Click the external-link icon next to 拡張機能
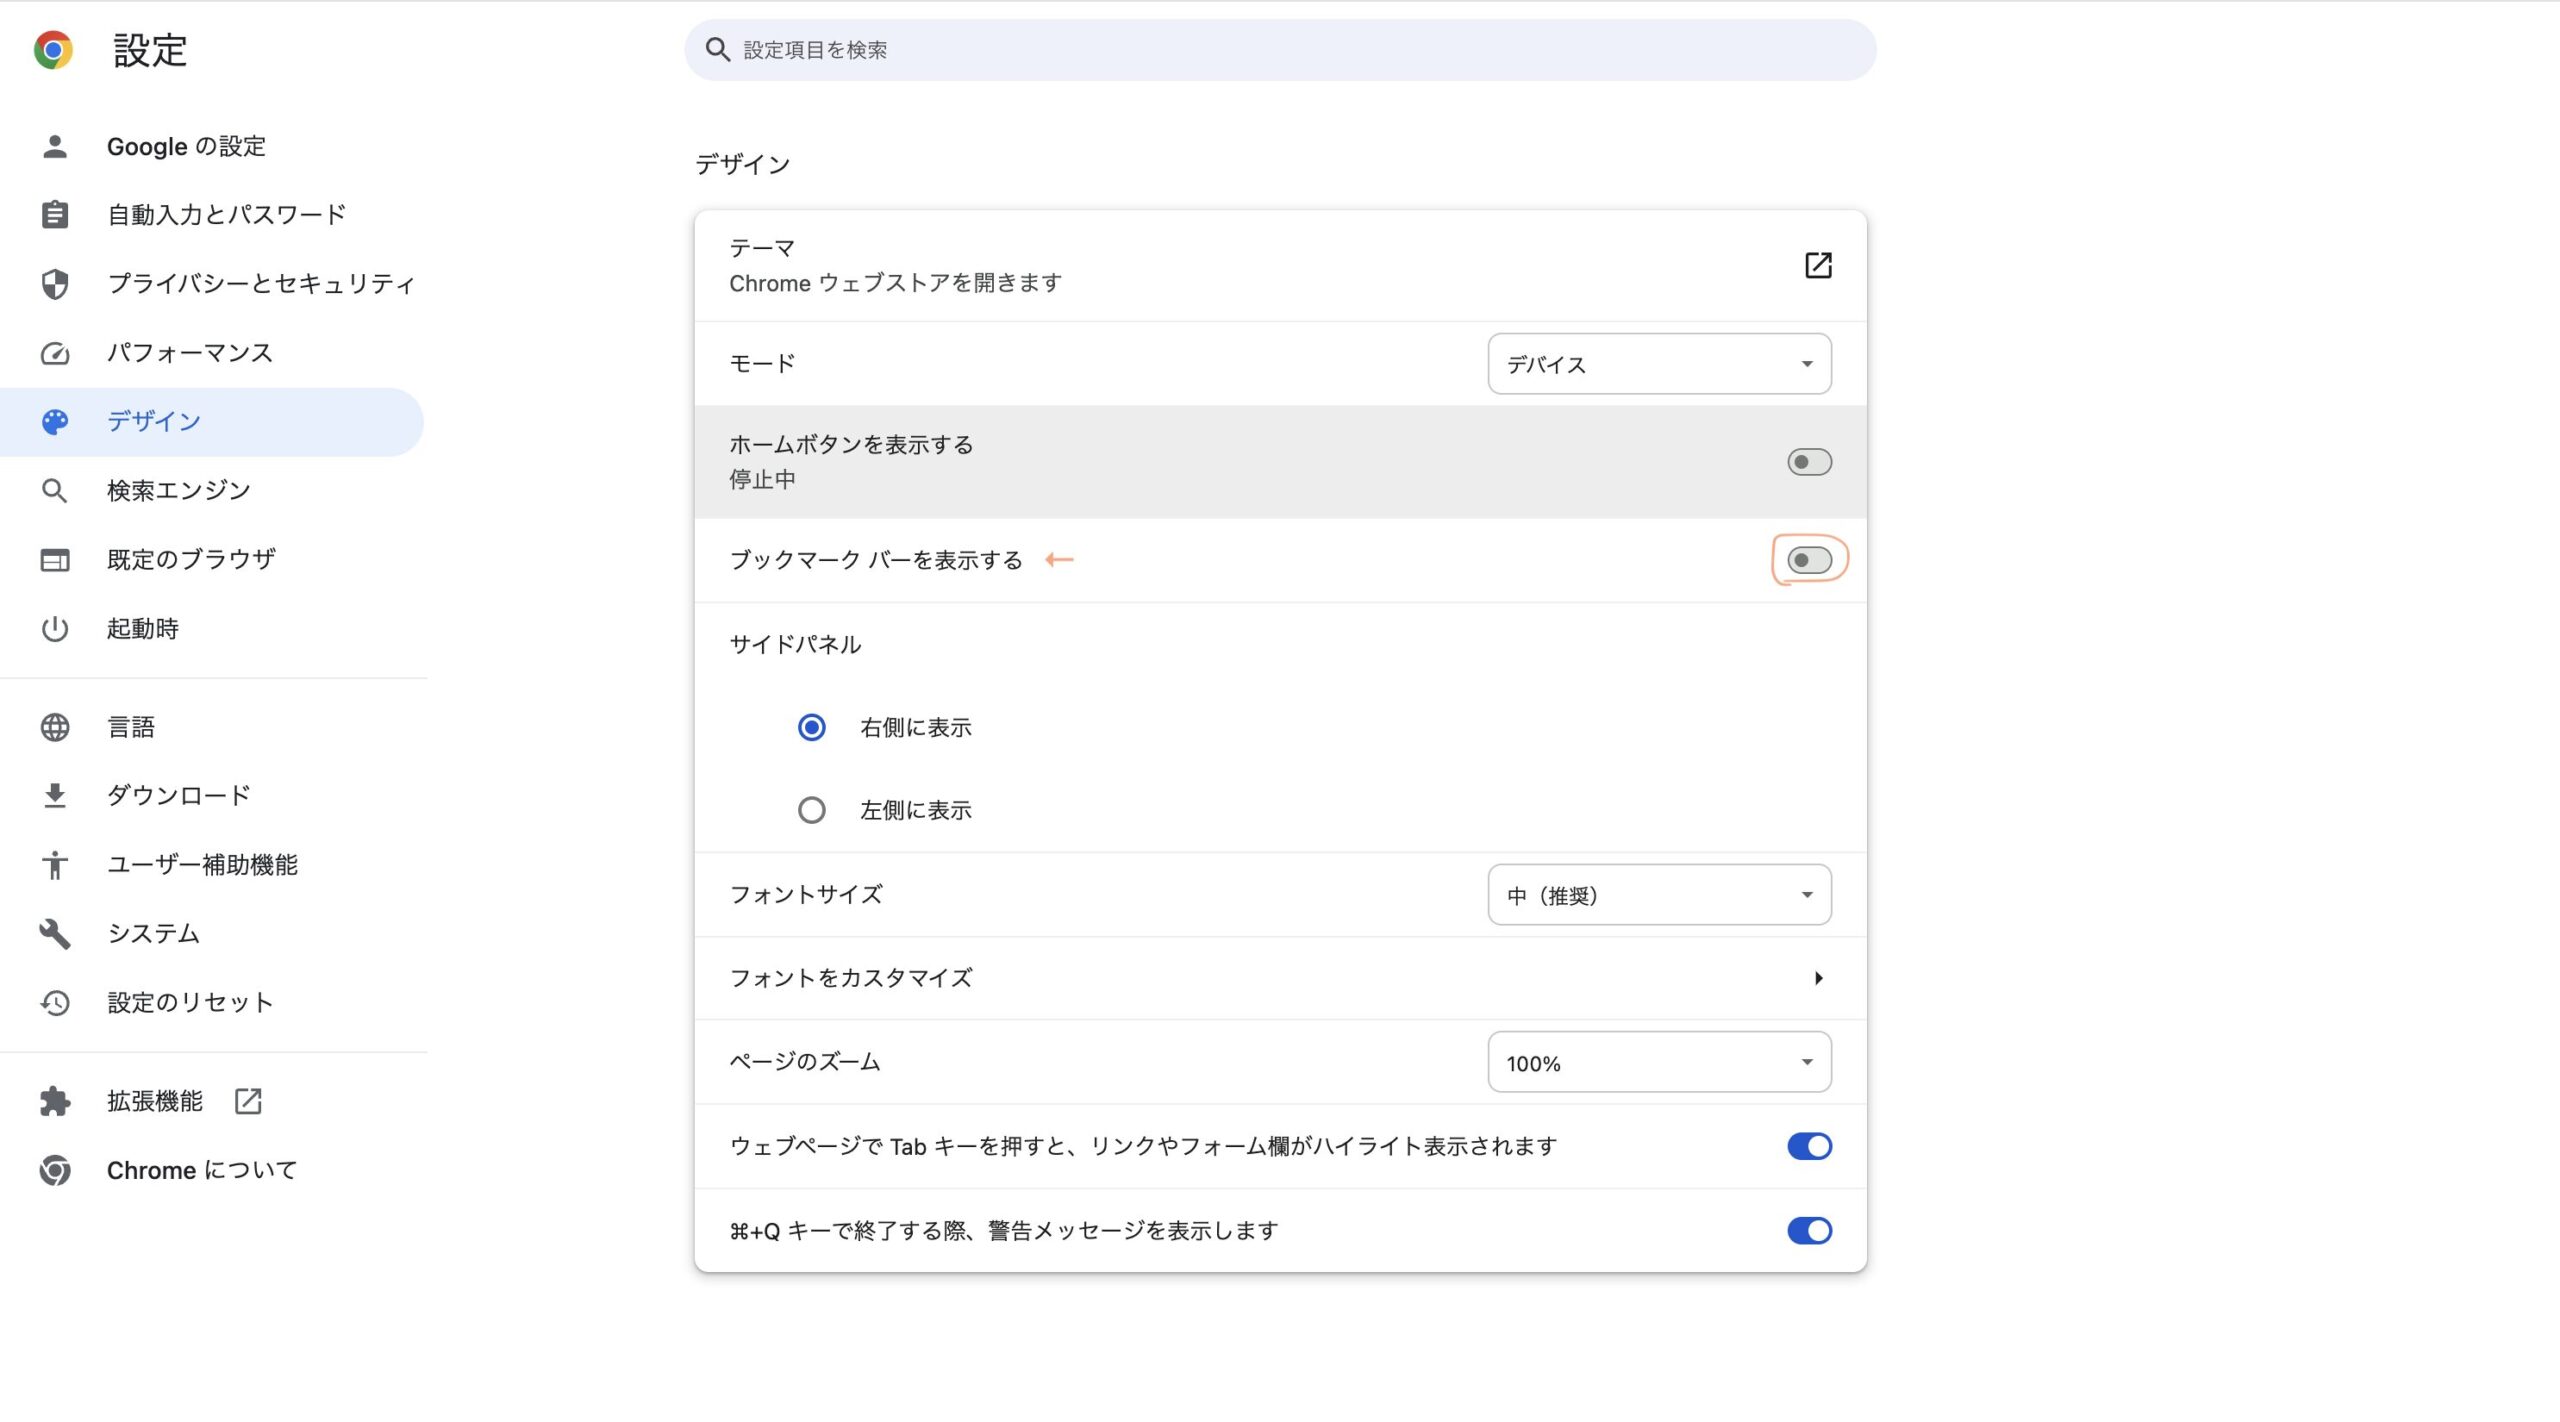This screenshot has height=1422, width=2560. [x=248, y=1101]
